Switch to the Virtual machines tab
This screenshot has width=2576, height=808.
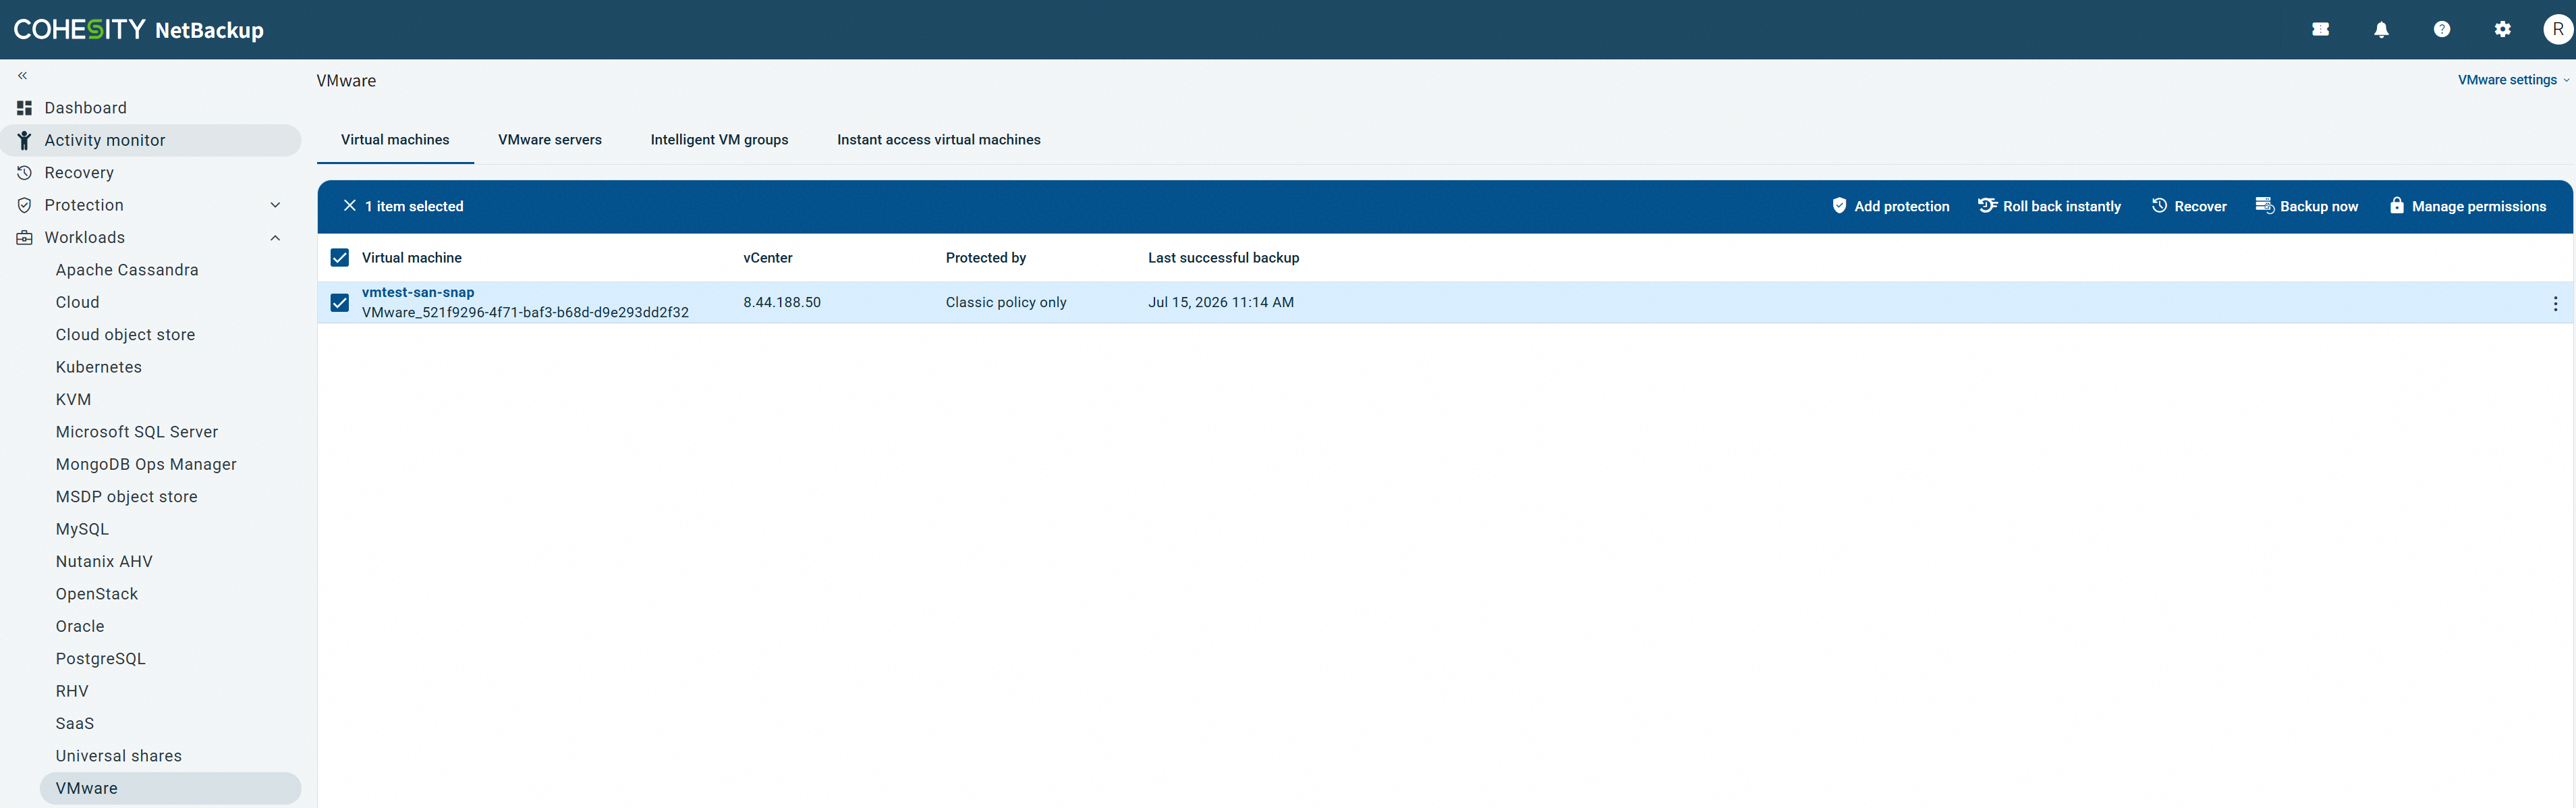[395, 140]
